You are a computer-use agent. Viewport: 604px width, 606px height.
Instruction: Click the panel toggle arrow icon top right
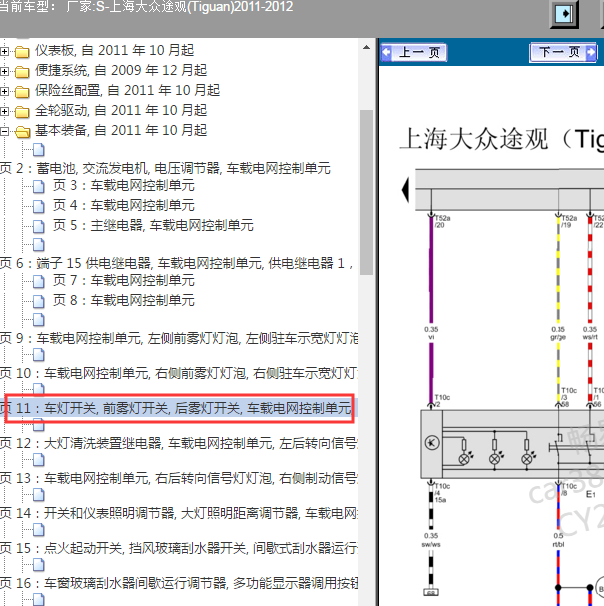click(x=564, y=14)
